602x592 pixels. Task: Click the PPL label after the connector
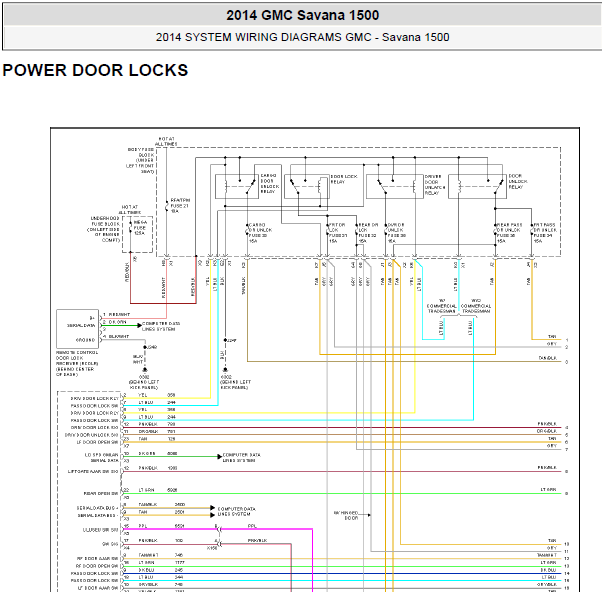(252, 526)
